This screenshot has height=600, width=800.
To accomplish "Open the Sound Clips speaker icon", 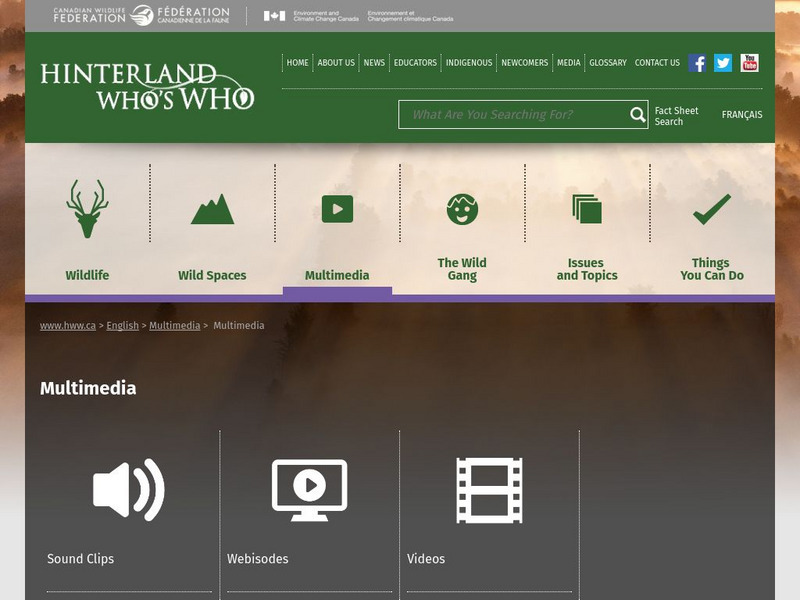I will pos(128,490).
